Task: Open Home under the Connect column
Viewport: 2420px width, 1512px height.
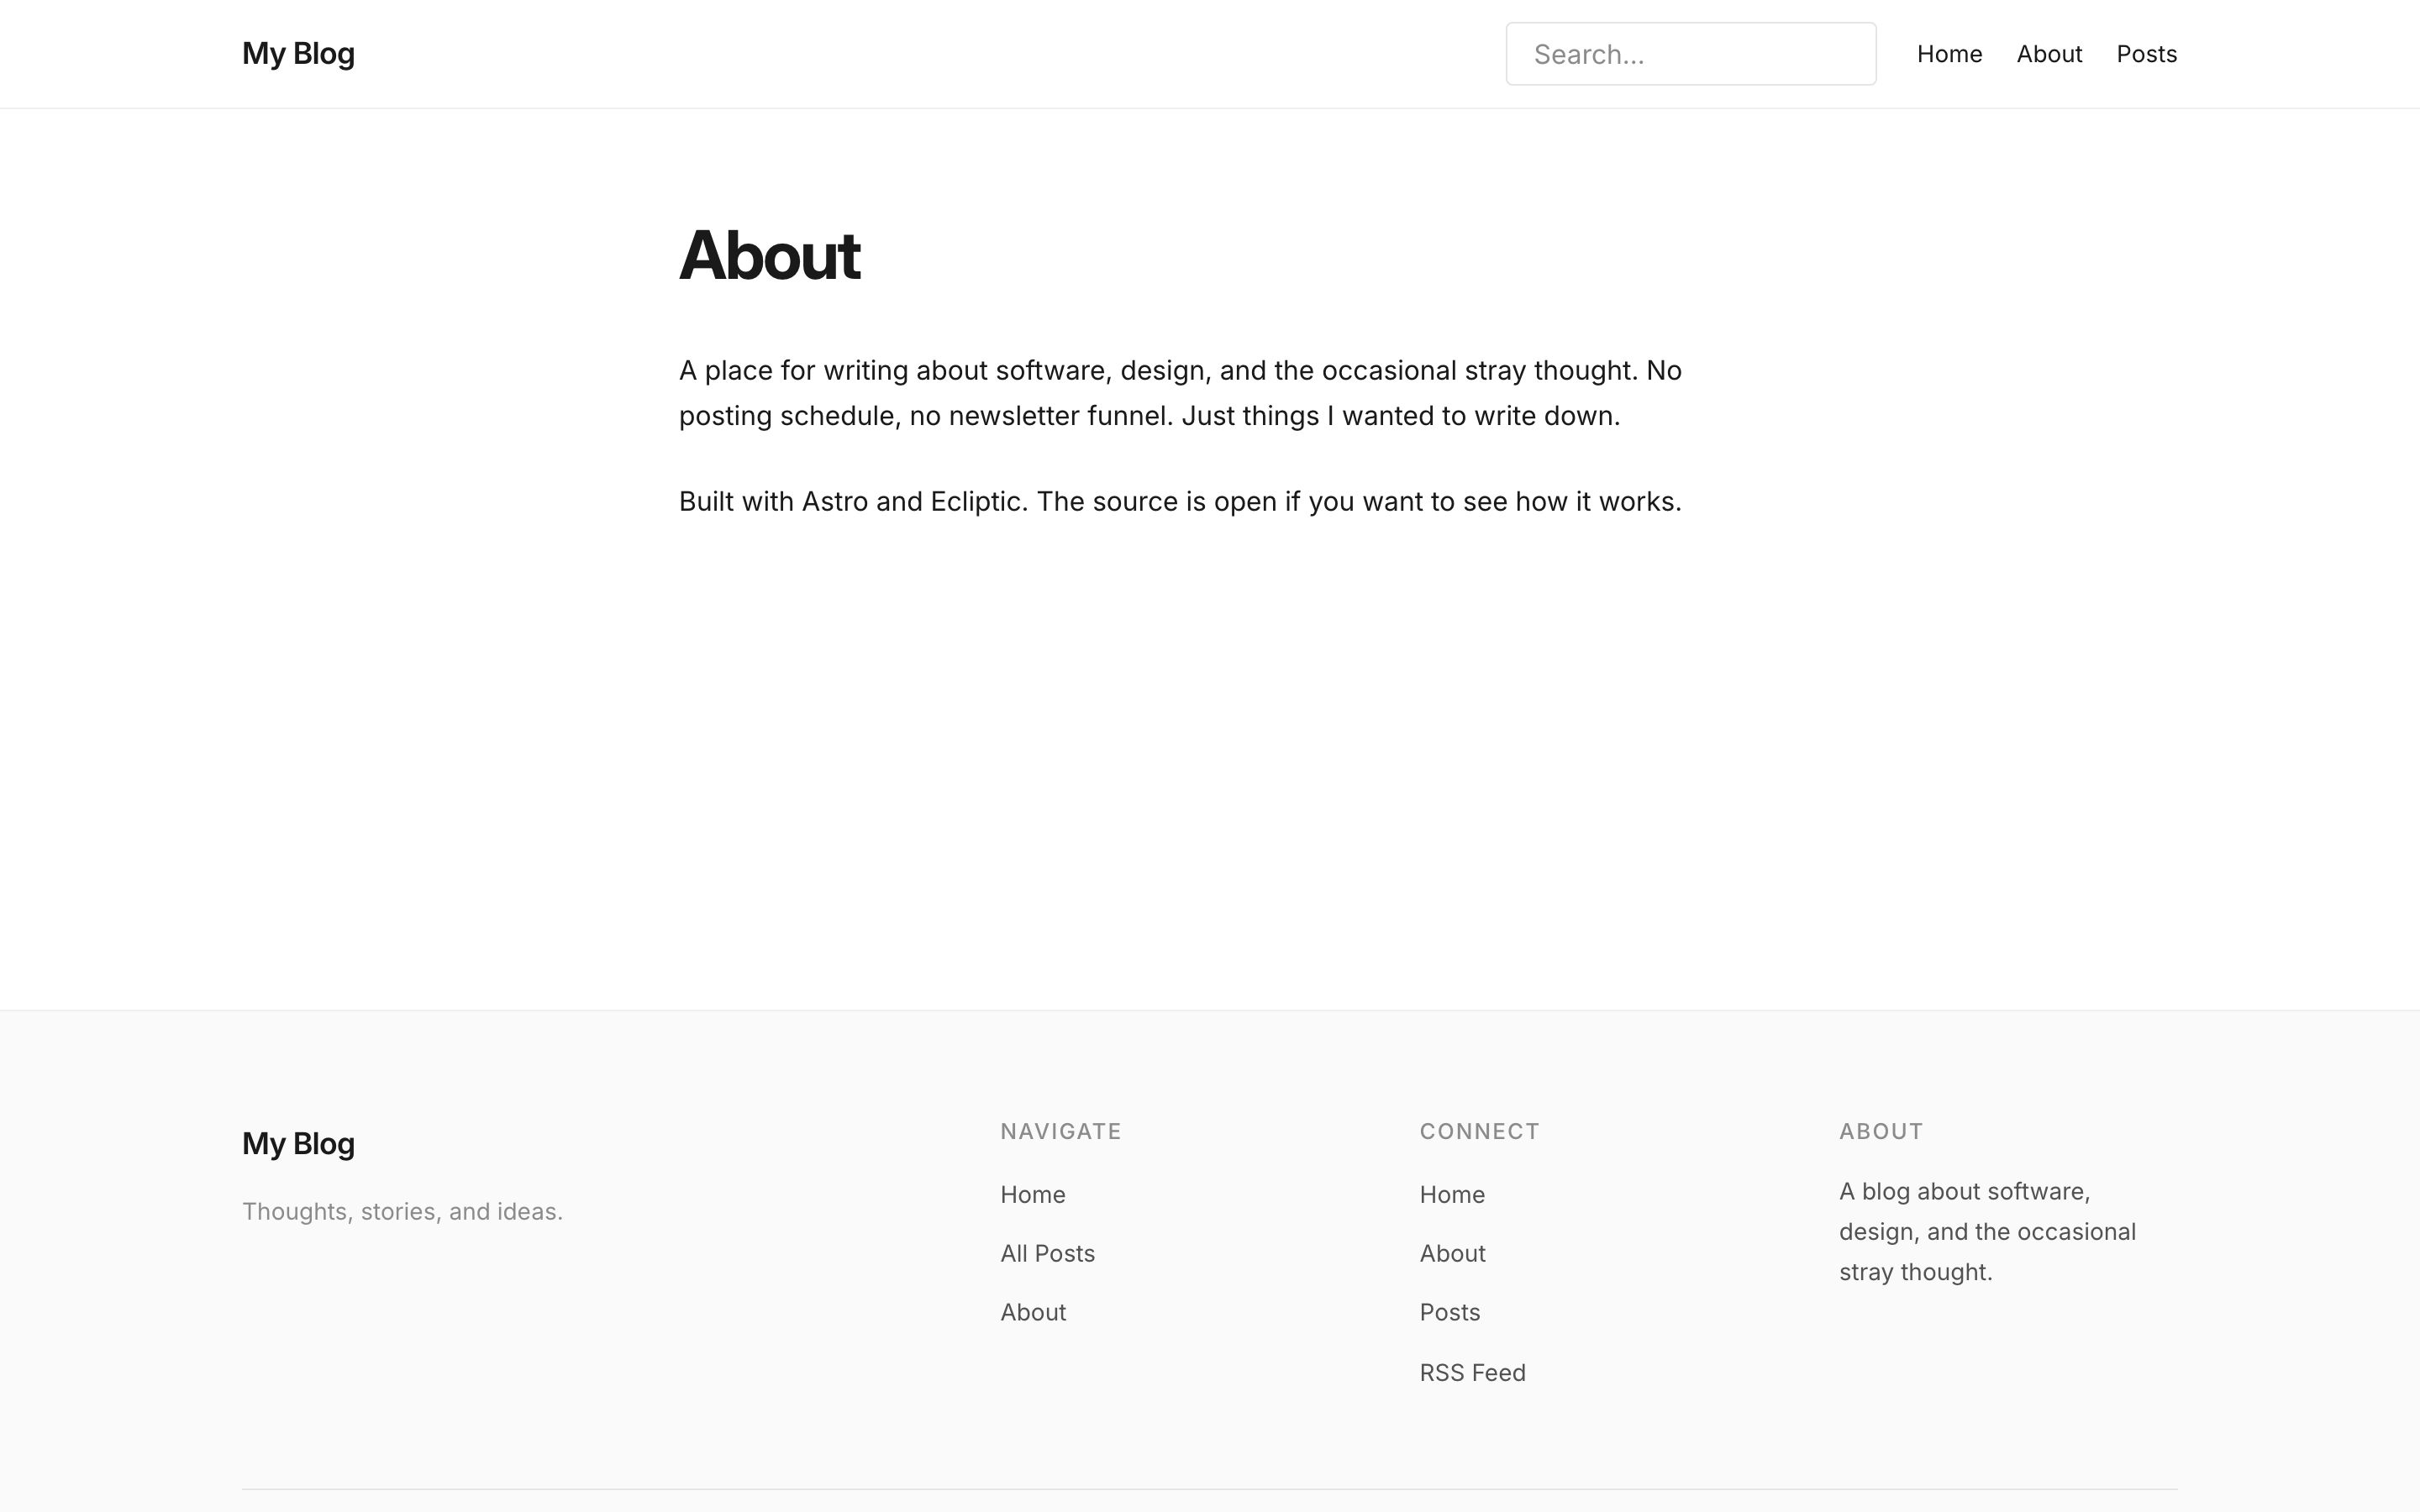Action: click(1452, 1195)
